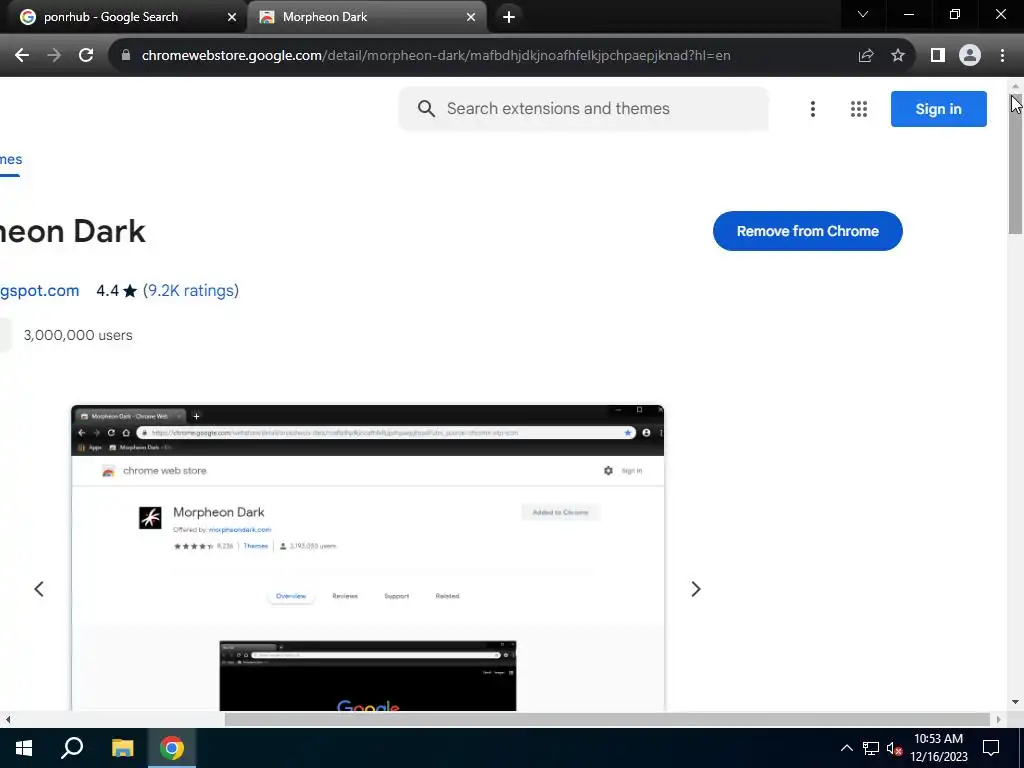The image size is (1024, 768).
Task: Click the scroll right arrow
Action: [998, 720]
